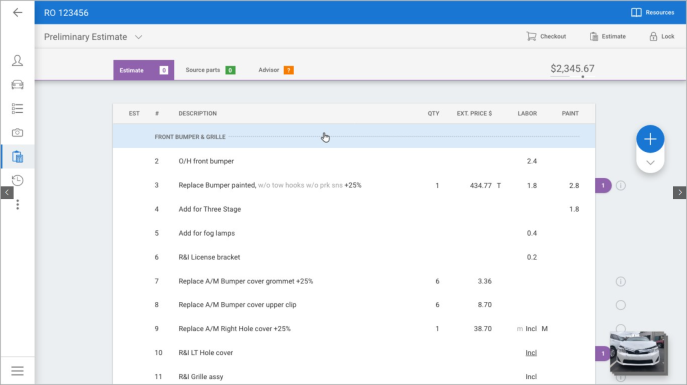Switch to the Estimate tab

pos(144,70)
